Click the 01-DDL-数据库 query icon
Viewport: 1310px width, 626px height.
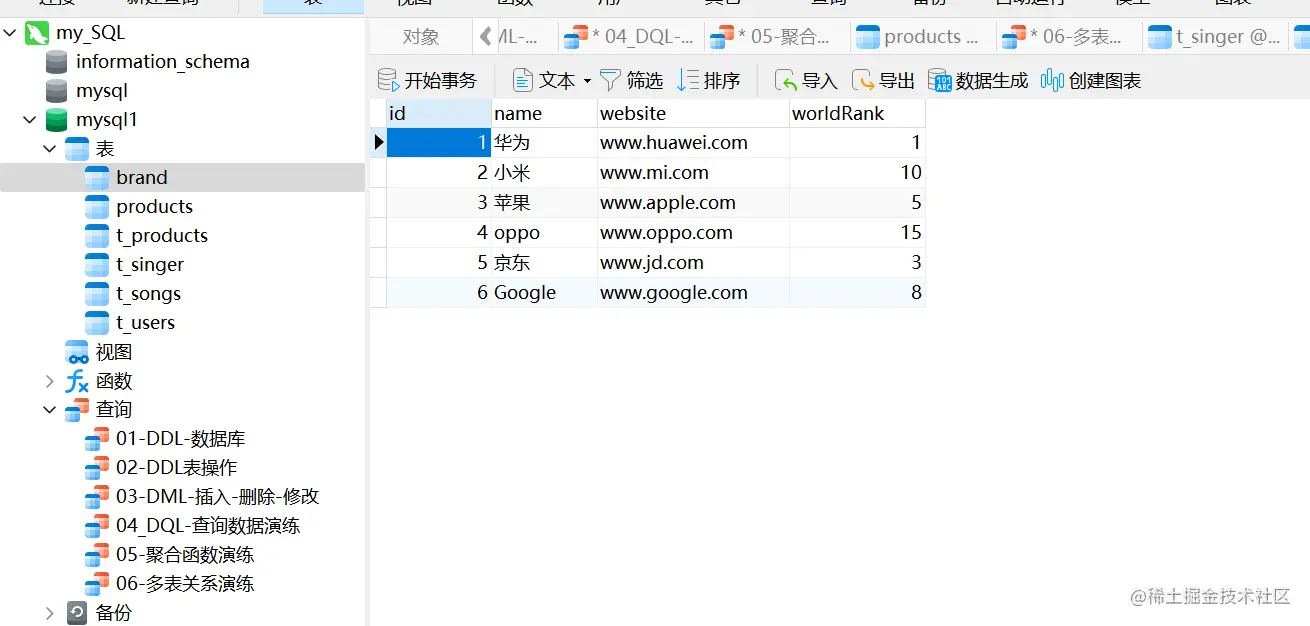point(97,439)
